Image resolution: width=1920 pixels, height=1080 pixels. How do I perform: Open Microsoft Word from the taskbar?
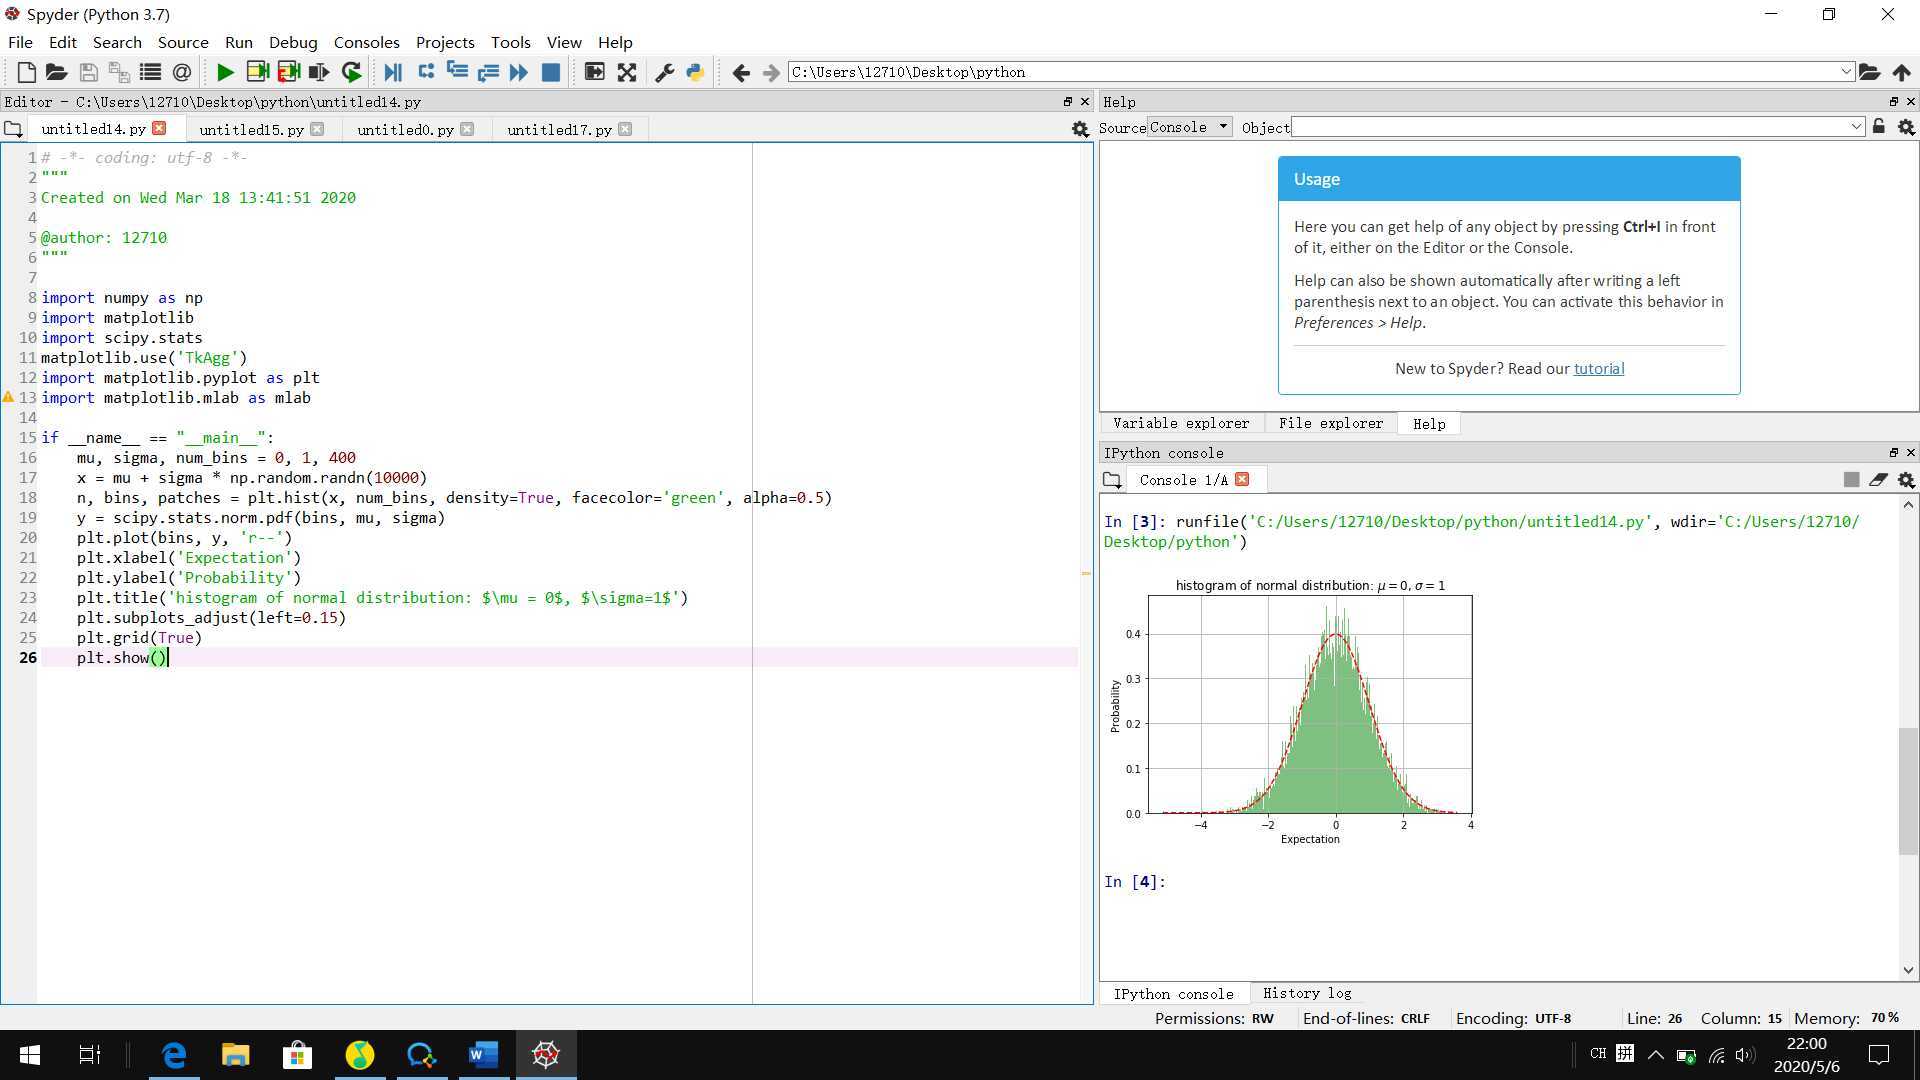click(x=483, y=1054)
